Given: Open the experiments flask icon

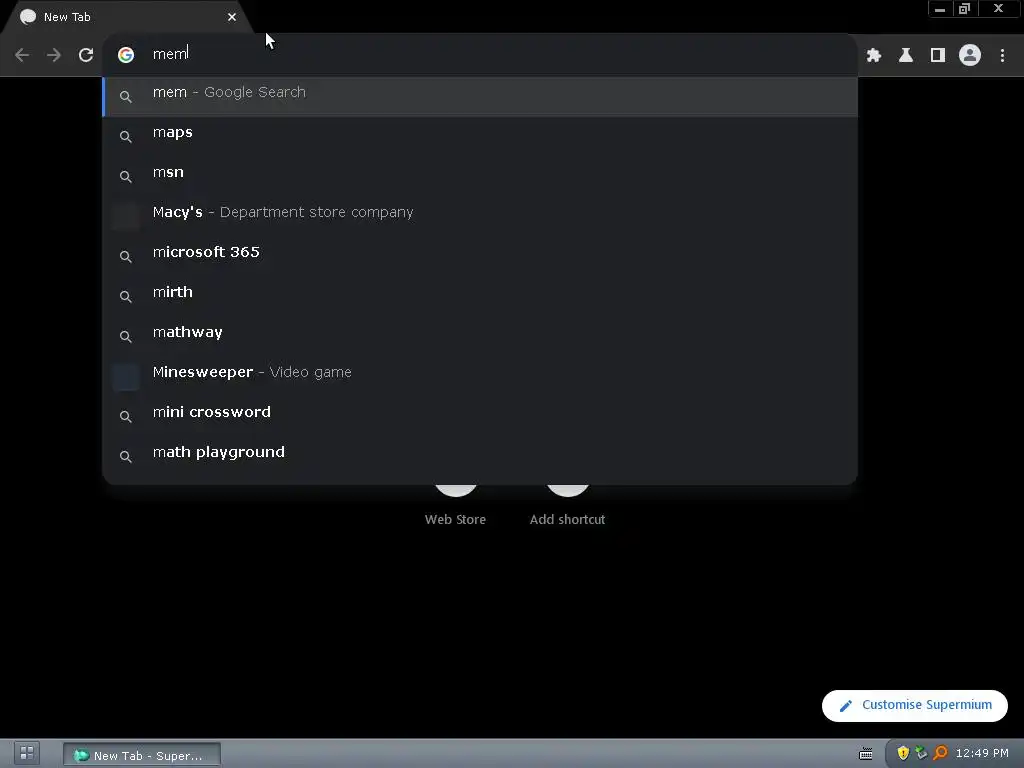Looking at the screenshot, I should (906, 56).
